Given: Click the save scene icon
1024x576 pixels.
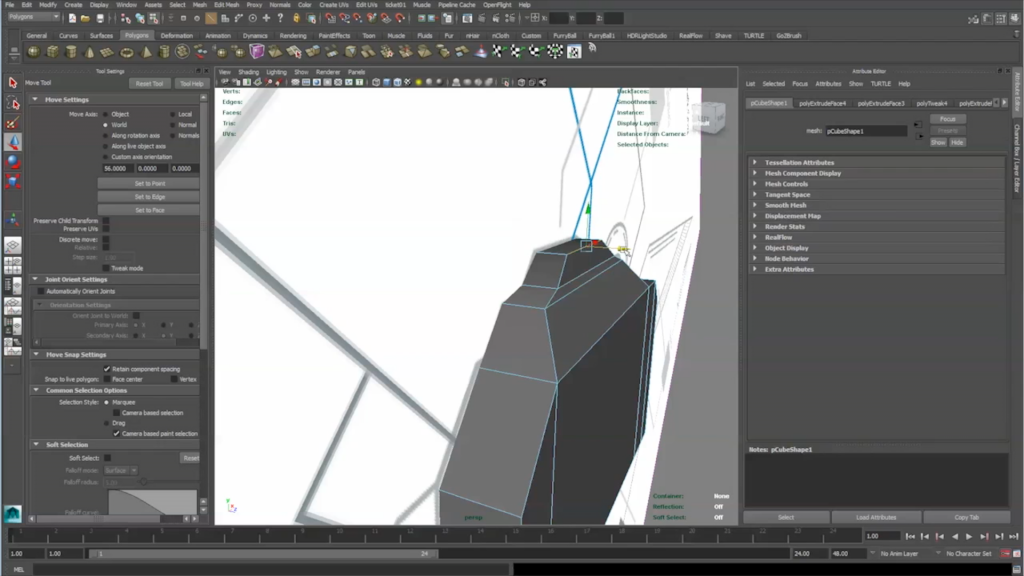Looking at the screenshot, I should tap(100, 18).
